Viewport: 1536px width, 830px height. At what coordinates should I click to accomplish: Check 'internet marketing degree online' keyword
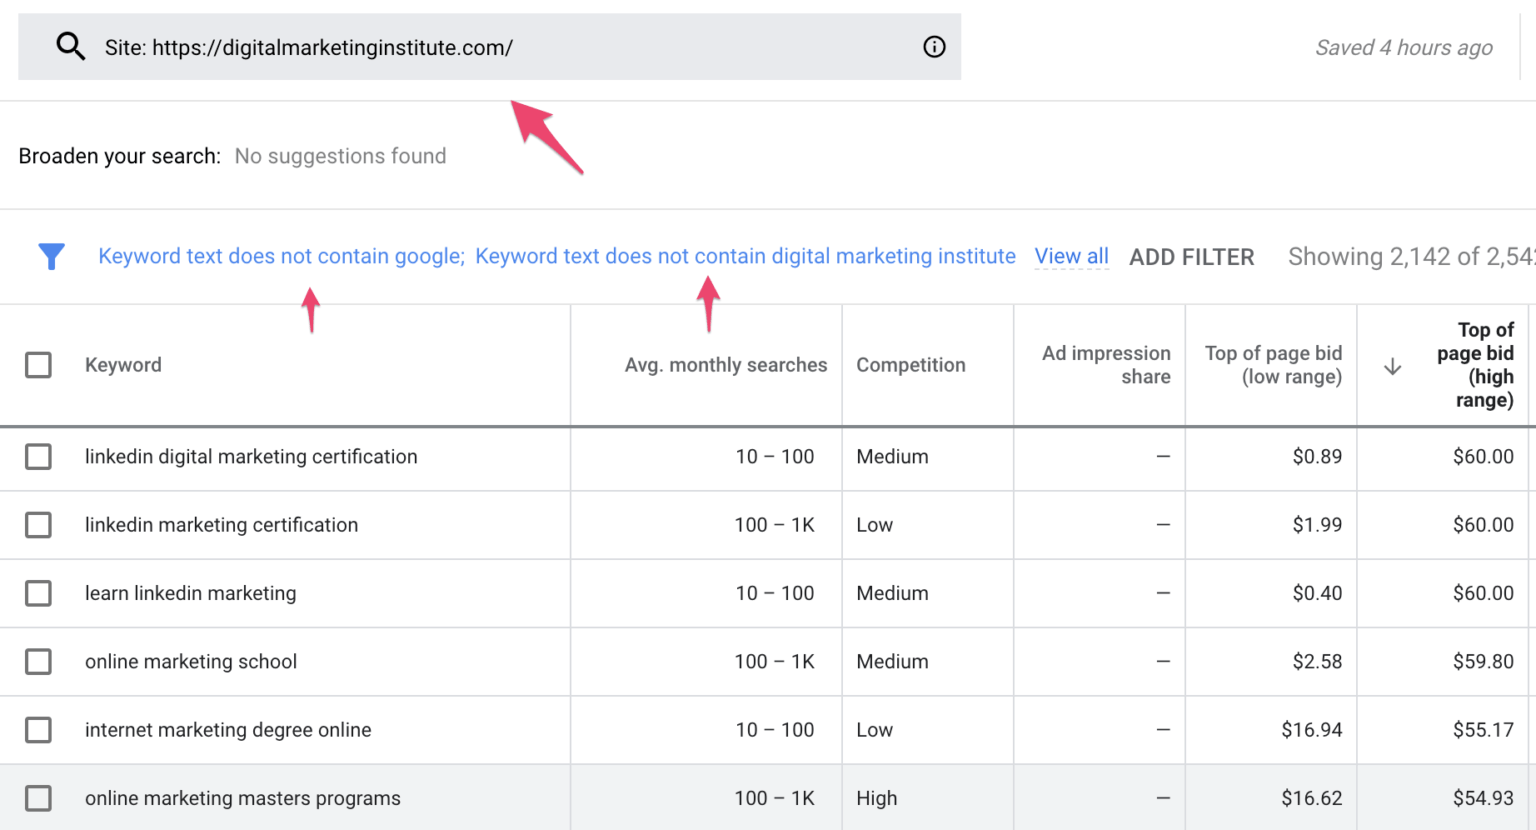38,730
